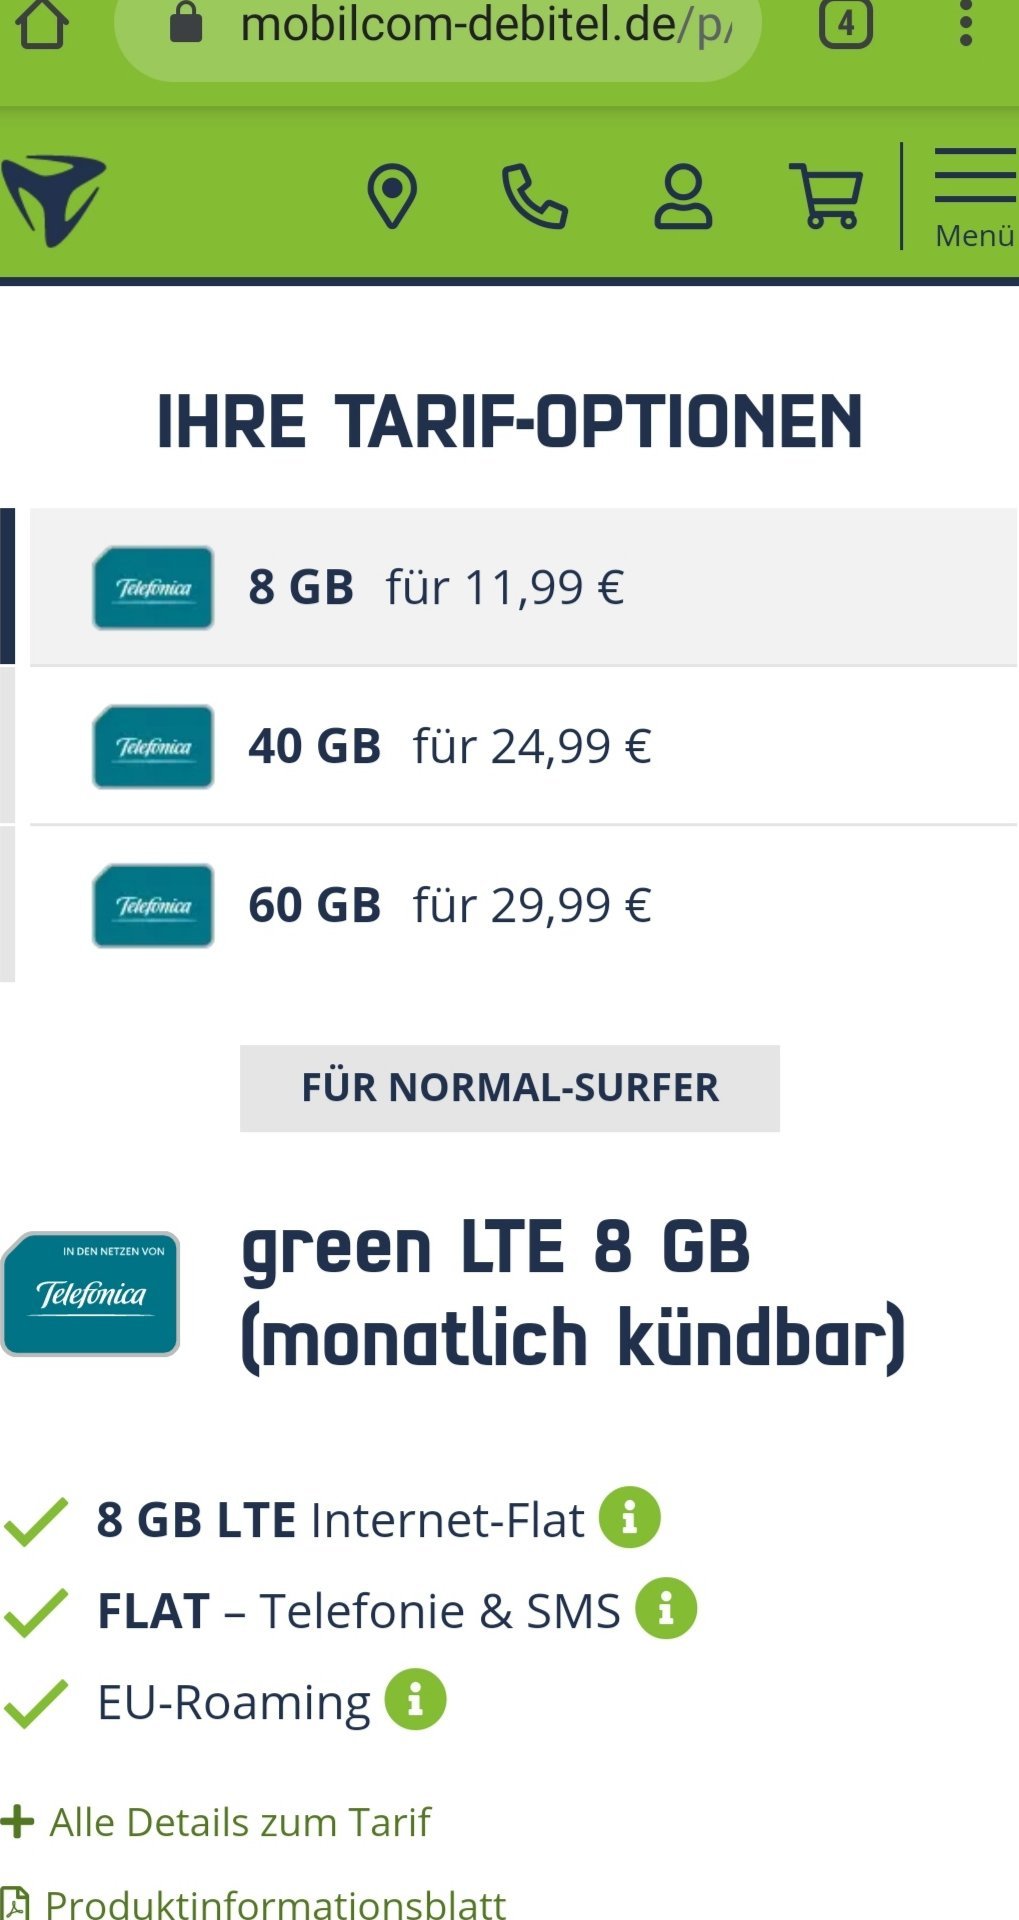Tap the address bar URL field

coord(438,28)
